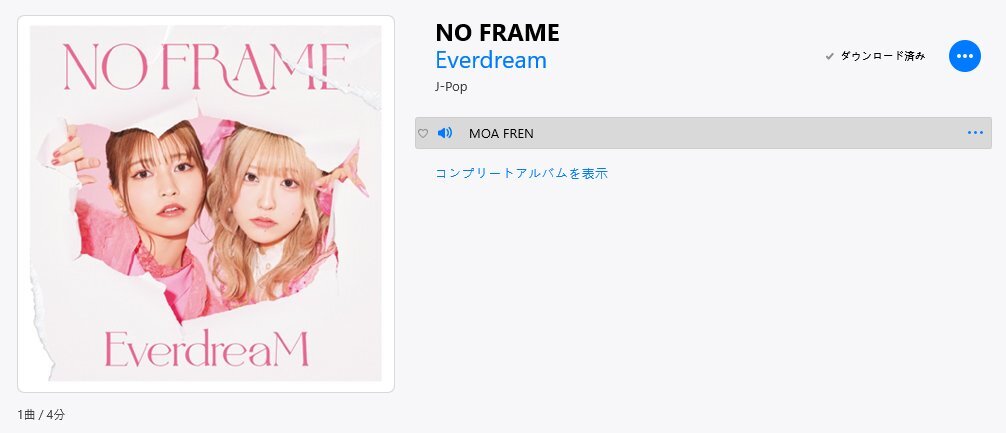Click the ダウンロード済み status label

(x=883, y=56)
